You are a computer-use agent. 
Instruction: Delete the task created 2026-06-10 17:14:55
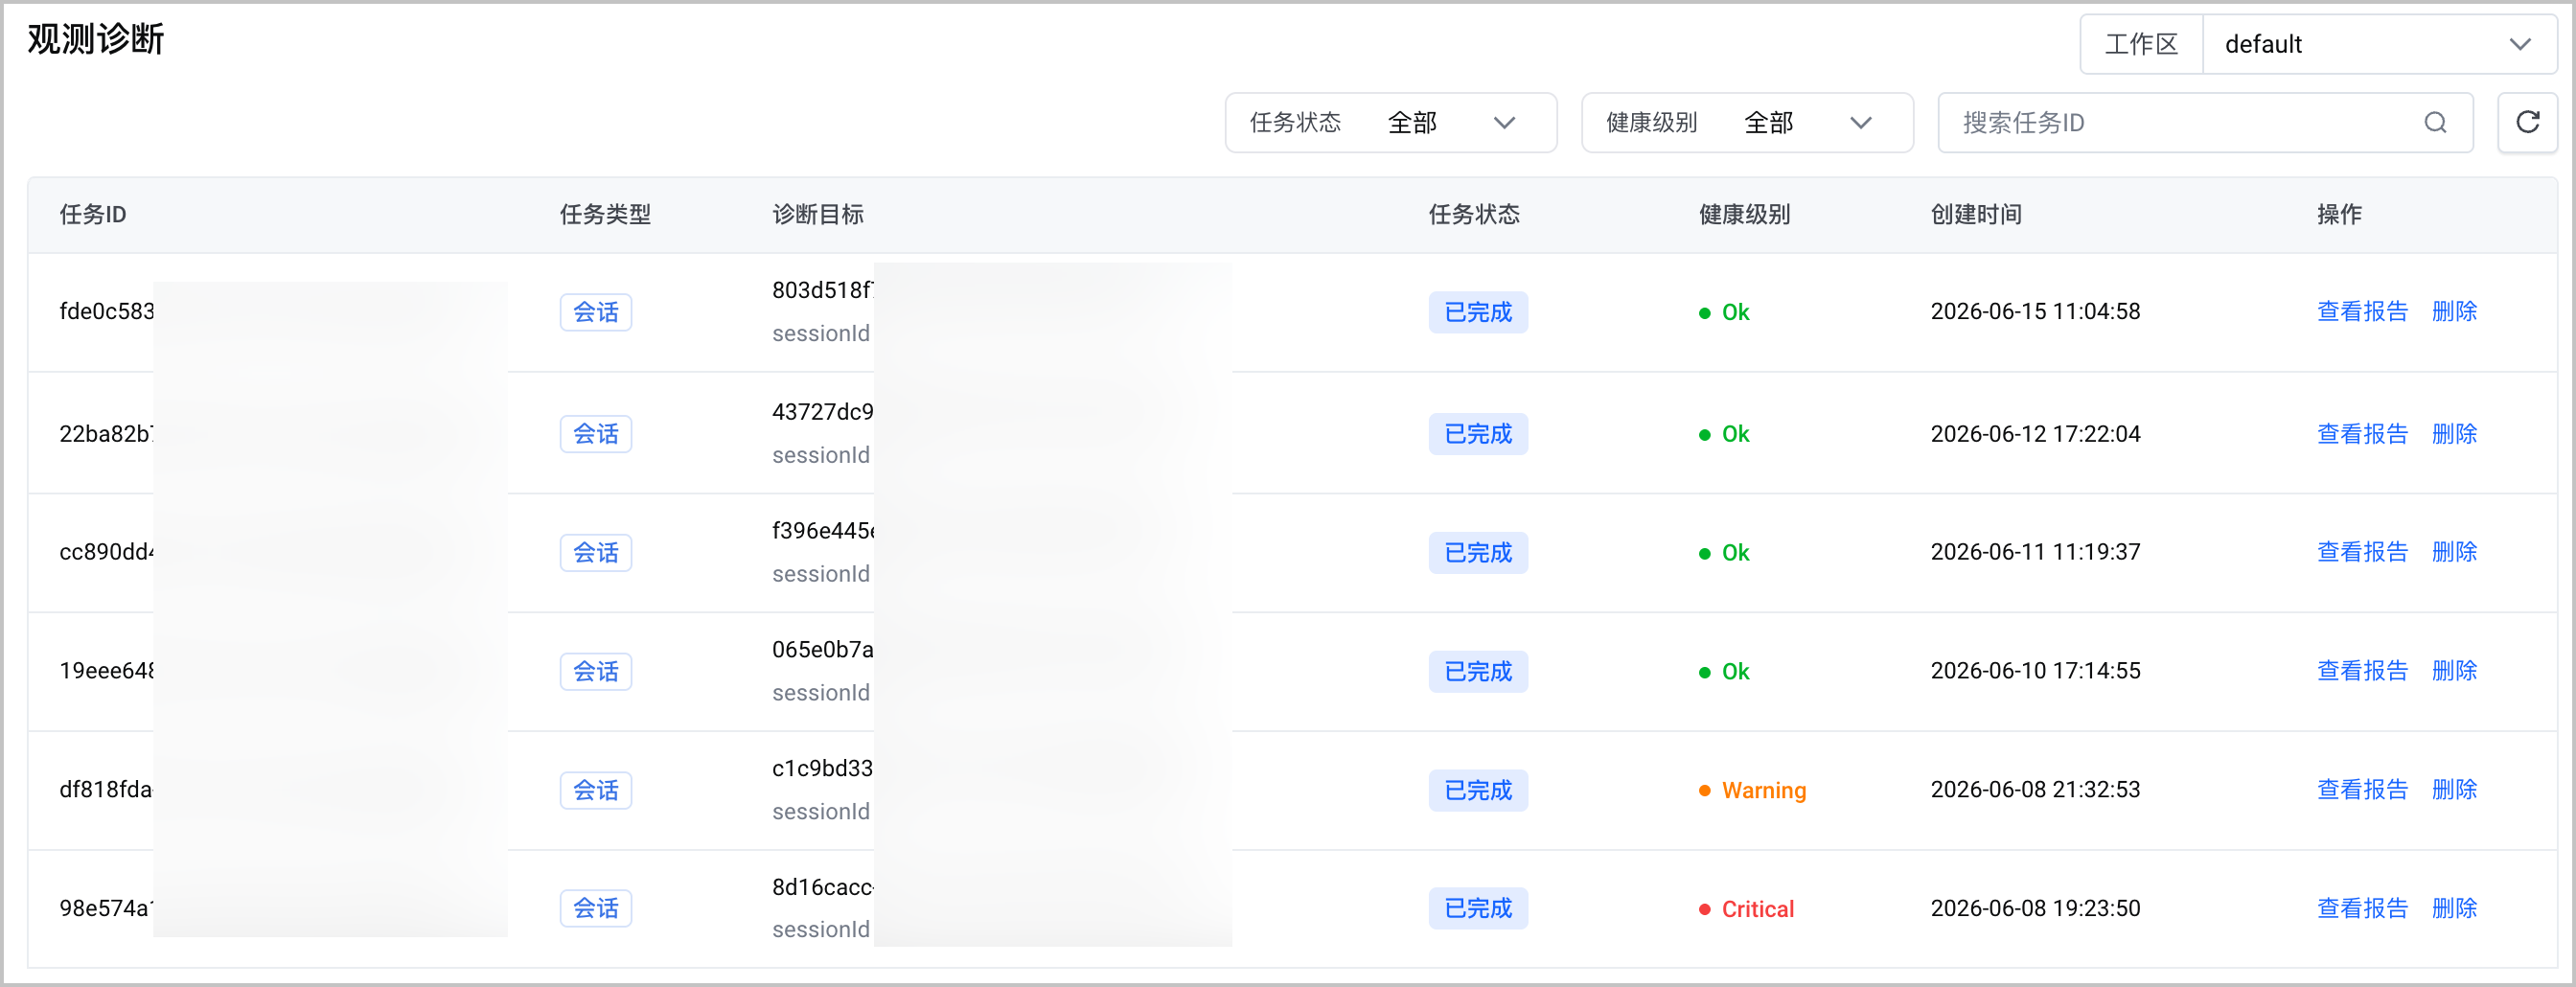[2454, 670]
